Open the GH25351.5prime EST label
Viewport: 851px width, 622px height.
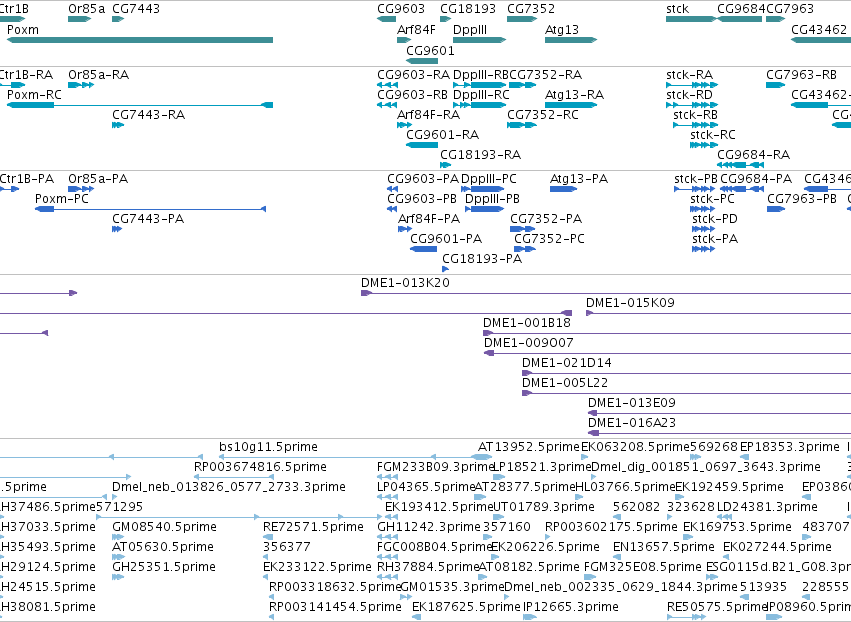coord(164,567)
